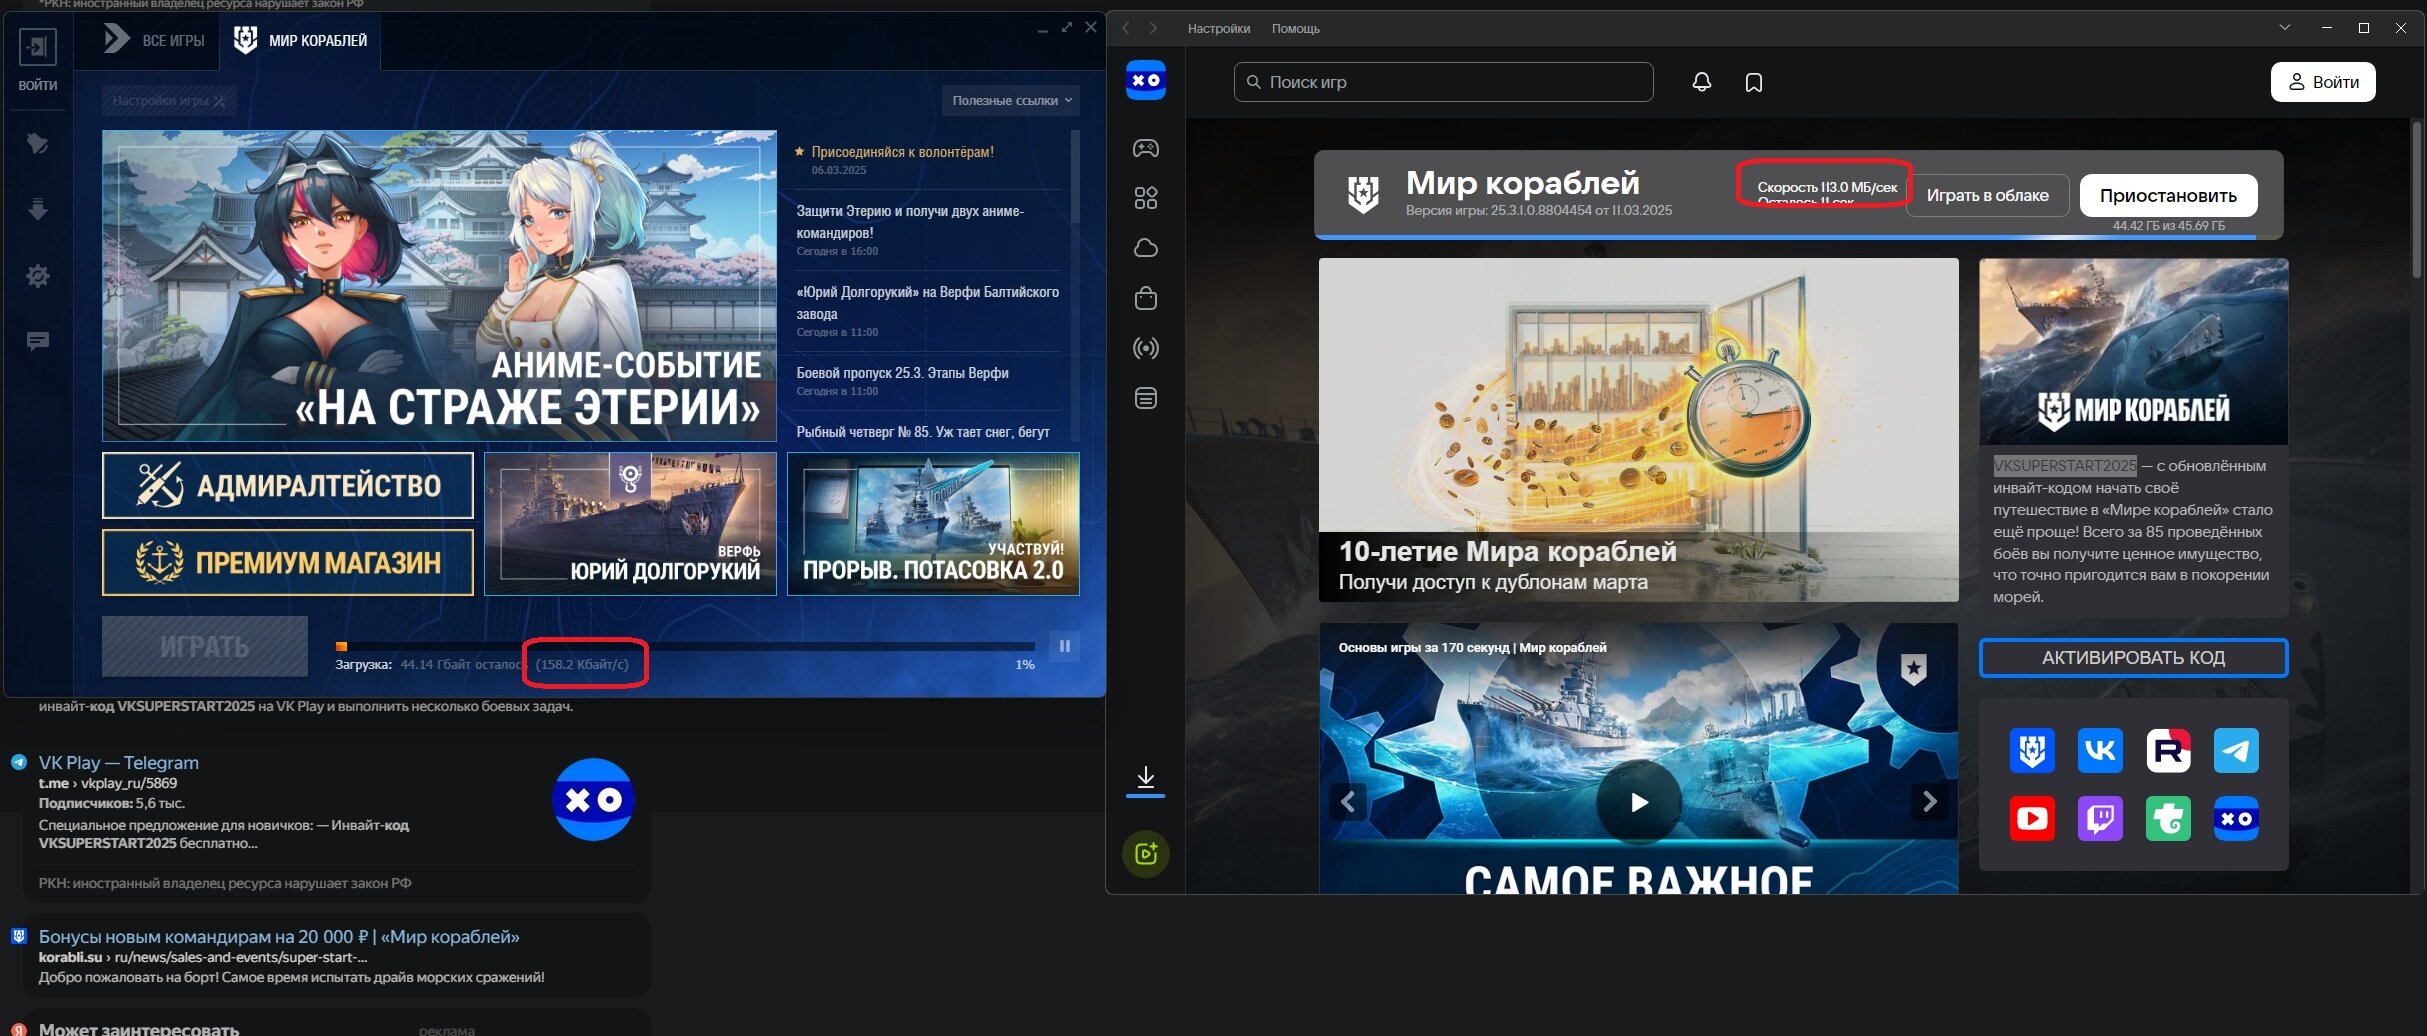Click the launcher news list scrollbar
Screen dimensions: 2427x1036
point(1075,176)
